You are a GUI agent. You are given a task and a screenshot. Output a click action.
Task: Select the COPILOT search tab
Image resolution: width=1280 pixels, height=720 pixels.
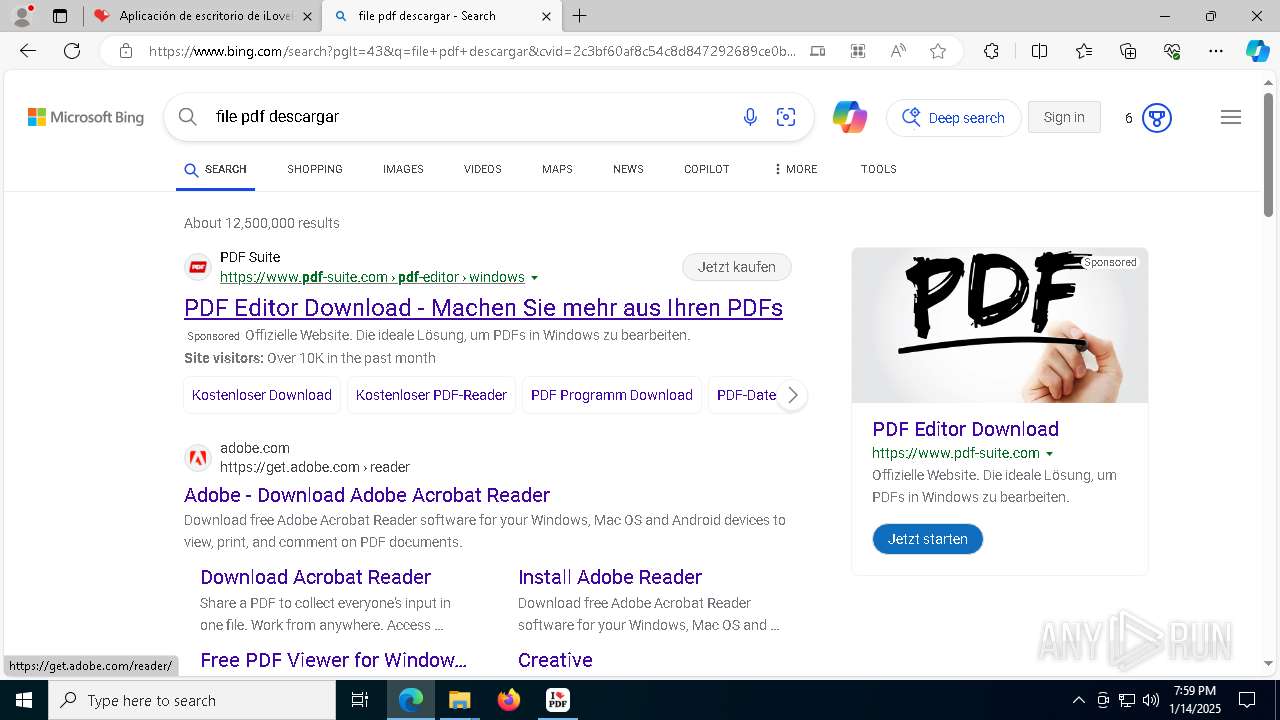click(707, 169)
